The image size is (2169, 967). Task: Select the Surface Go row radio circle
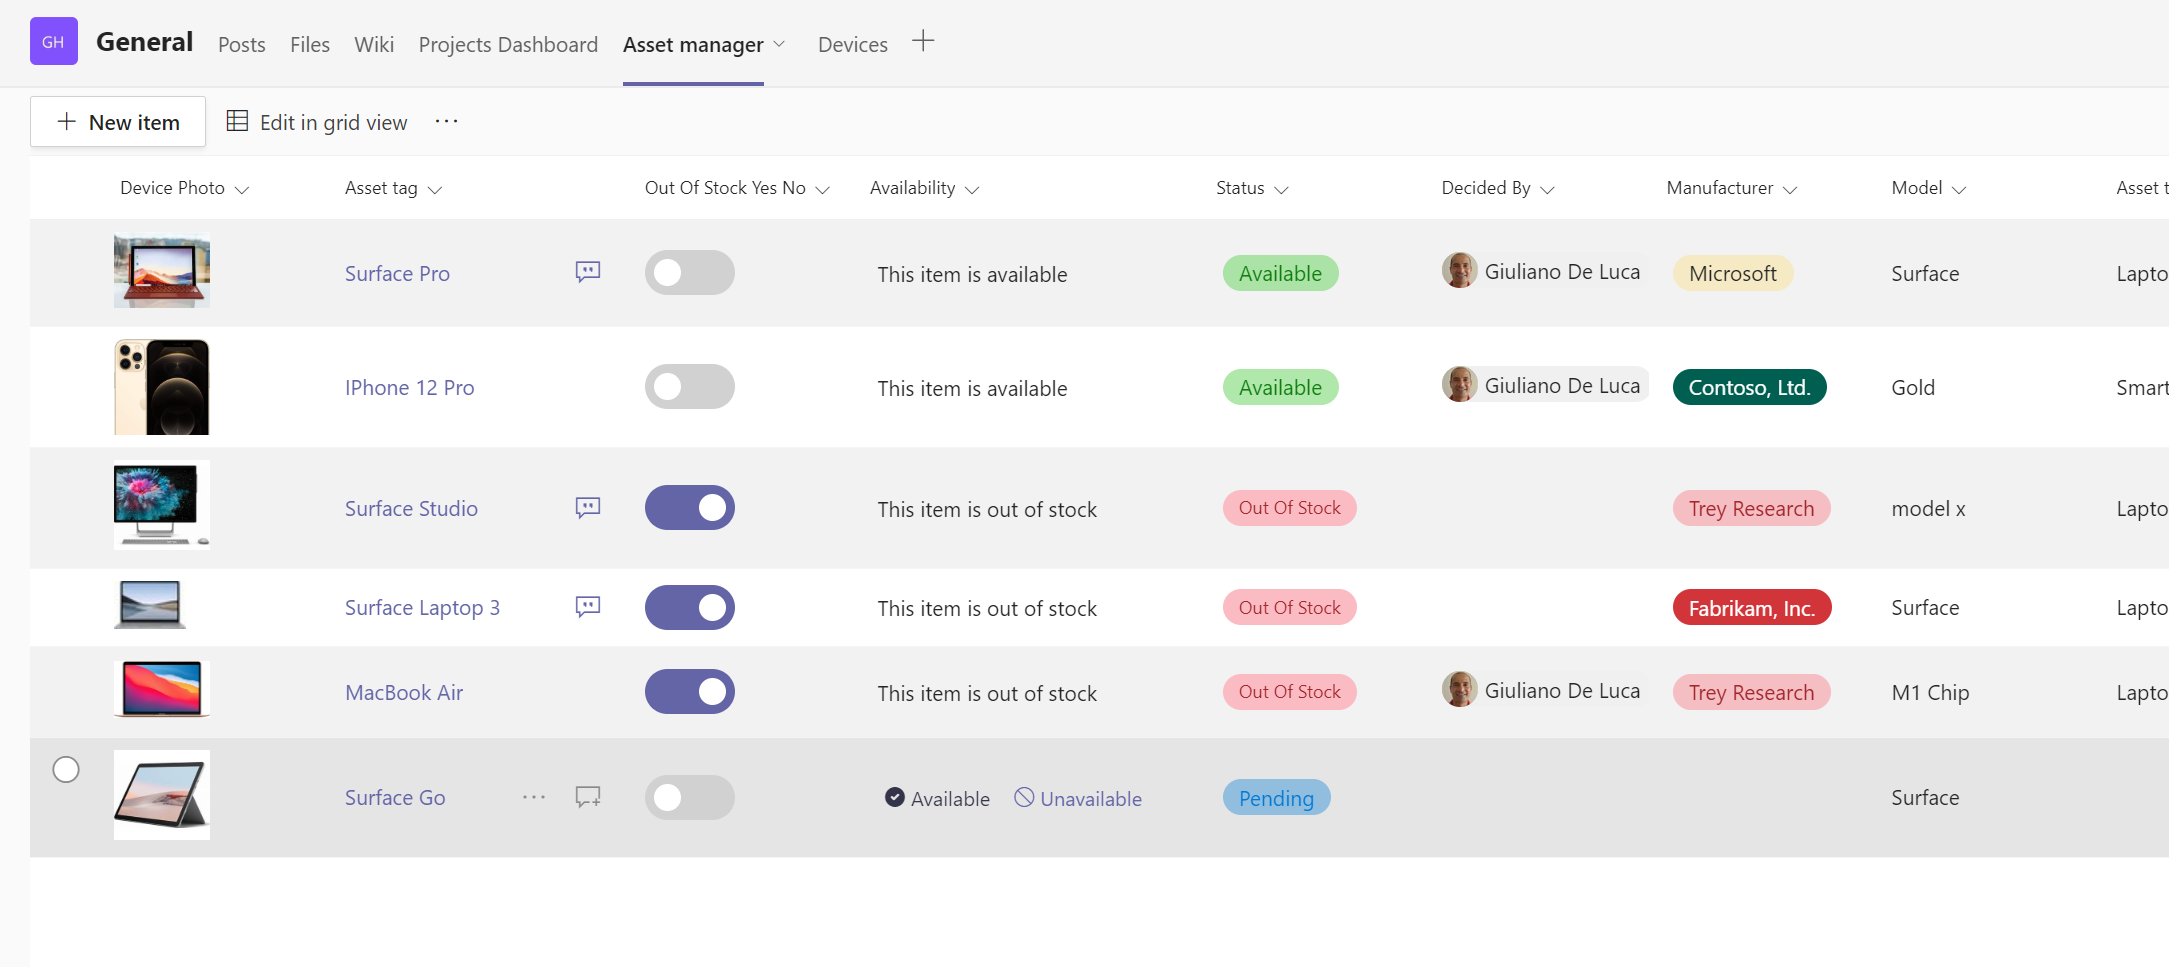pos(66,769)
